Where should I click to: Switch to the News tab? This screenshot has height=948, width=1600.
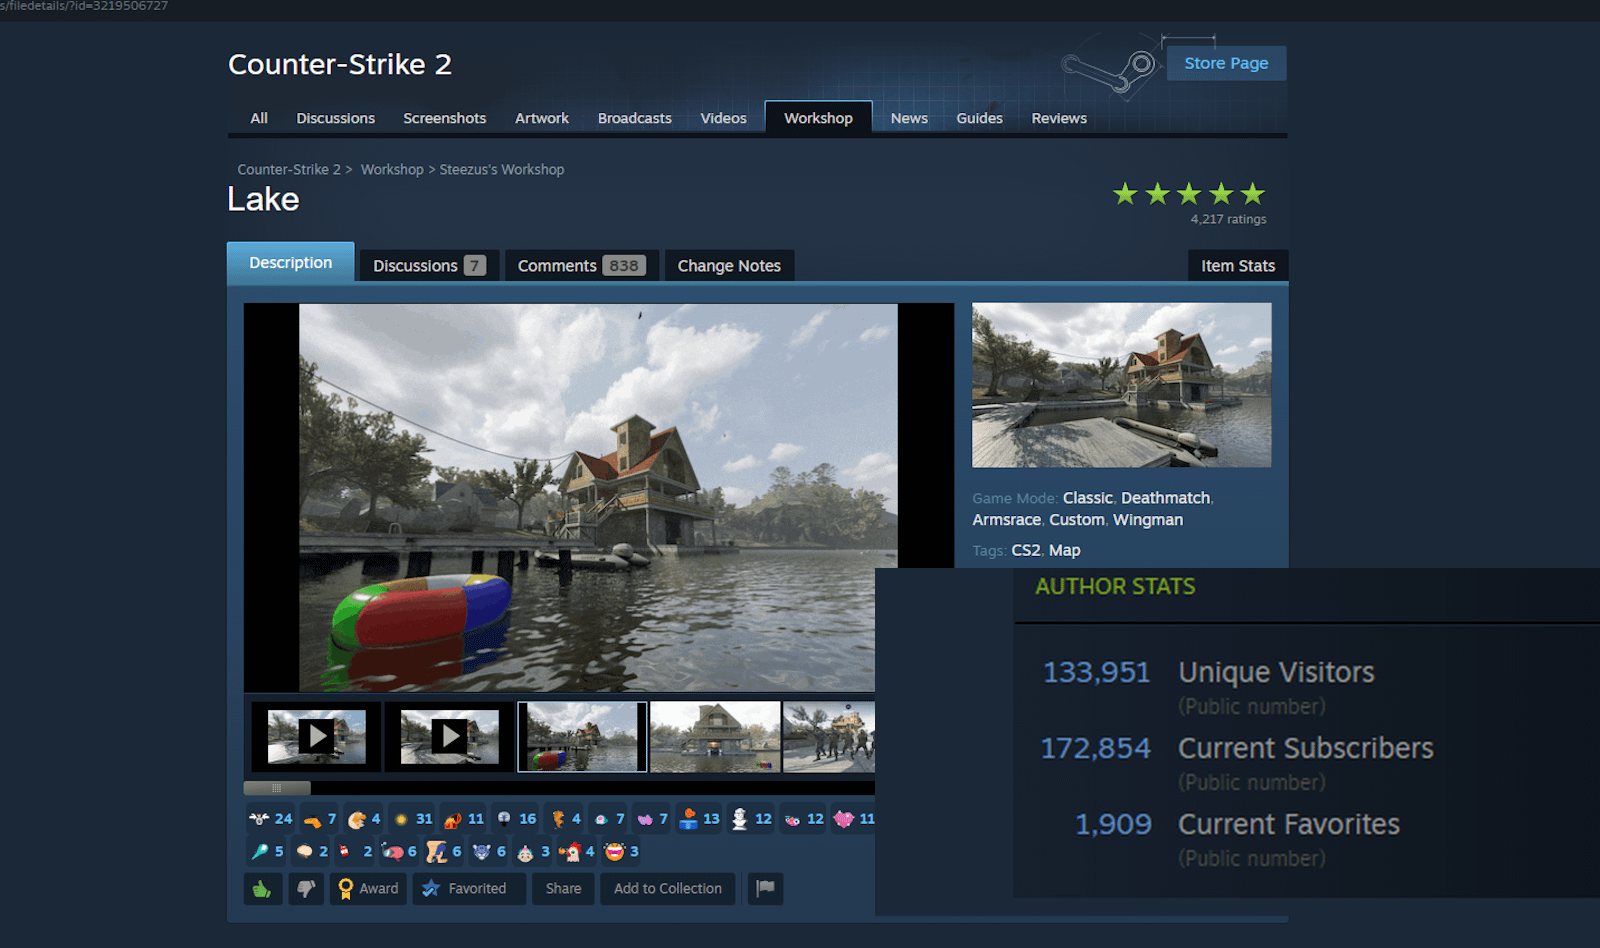tap(909, 118)
